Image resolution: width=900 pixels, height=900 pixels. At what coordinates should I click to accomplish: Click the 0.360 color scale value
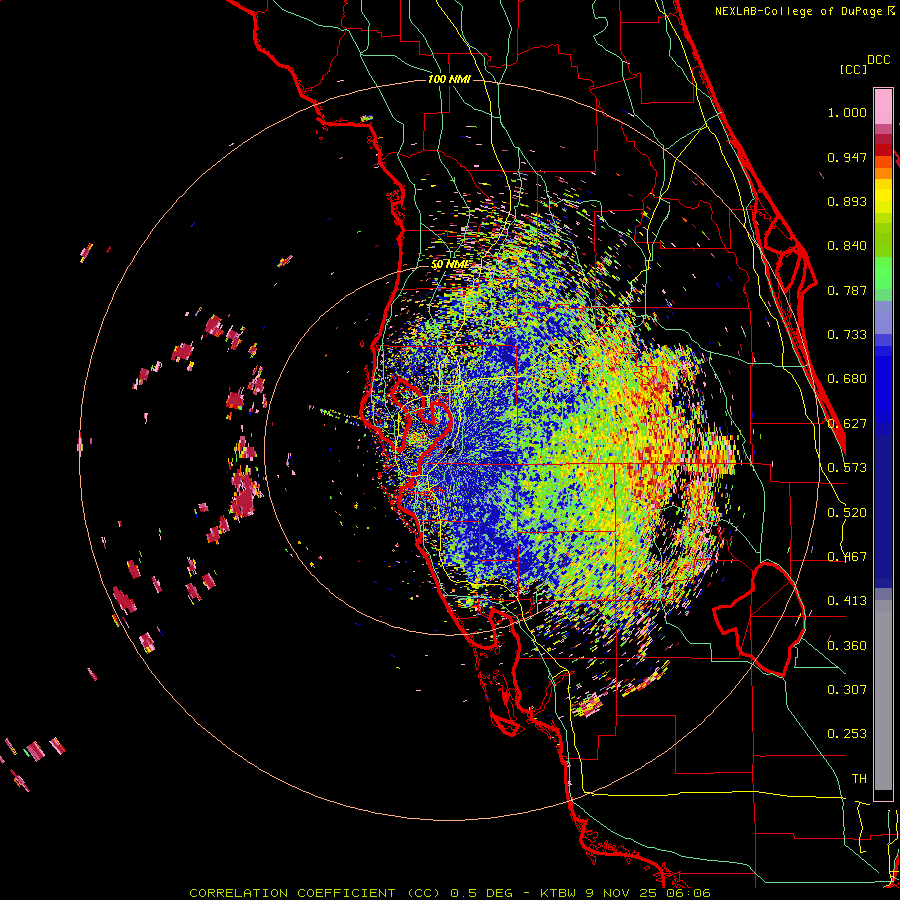(847, 646)
